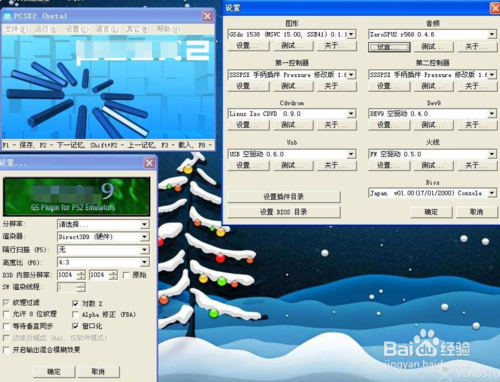Click 设置 under the Cdvdrom plugin
Image resolution: width=500 pixels, height=382 pixels.
coord(248,125)
